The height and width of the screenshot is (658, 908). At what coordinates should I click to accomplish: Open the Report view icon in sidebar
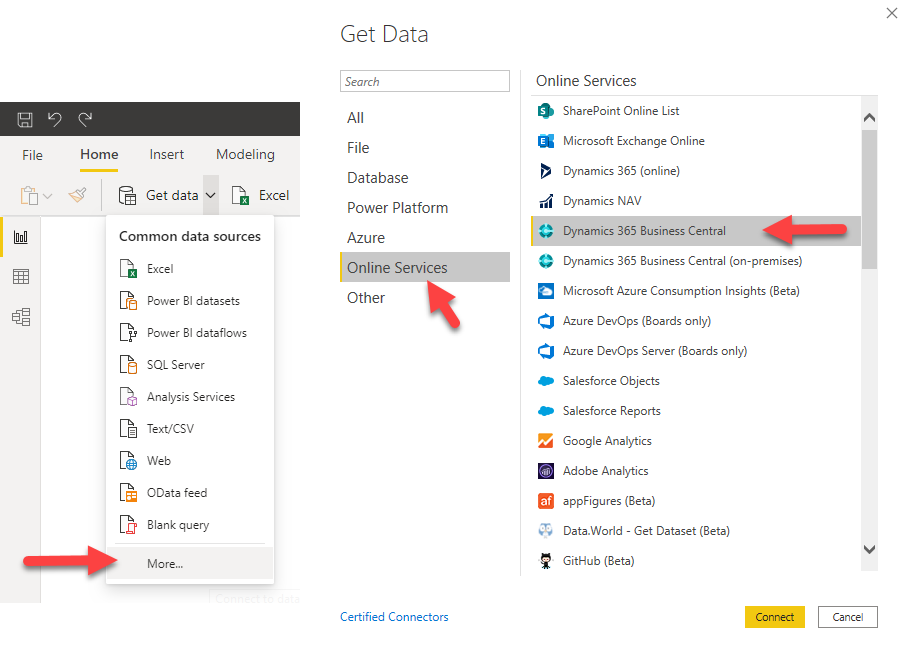coord(21,237)
